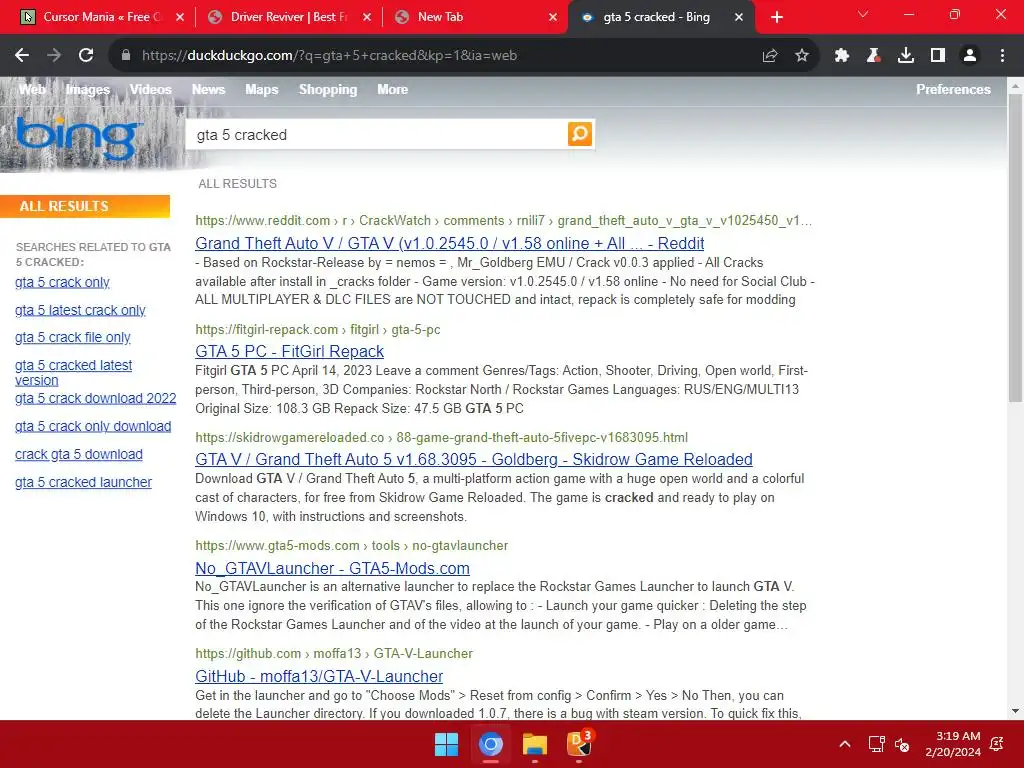
Task: Show hidden system tray icons chevron
Action: [x=844, y=744]
